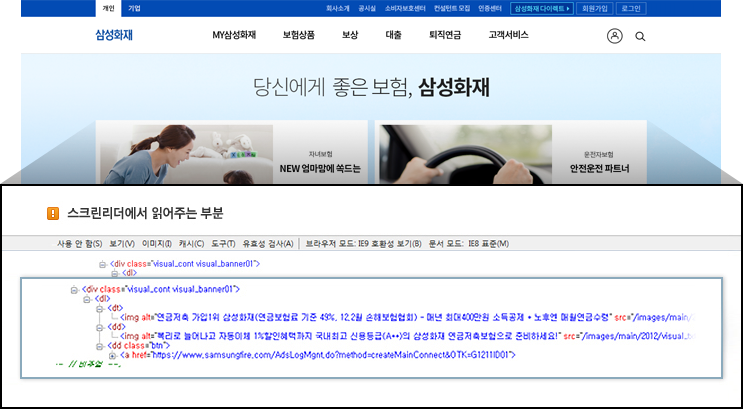Image resolution: width=743 pixels, height=409 pixels.
Task: Open the 운전자보험 steering wheel banner image
Action: (x=465, y=155)
